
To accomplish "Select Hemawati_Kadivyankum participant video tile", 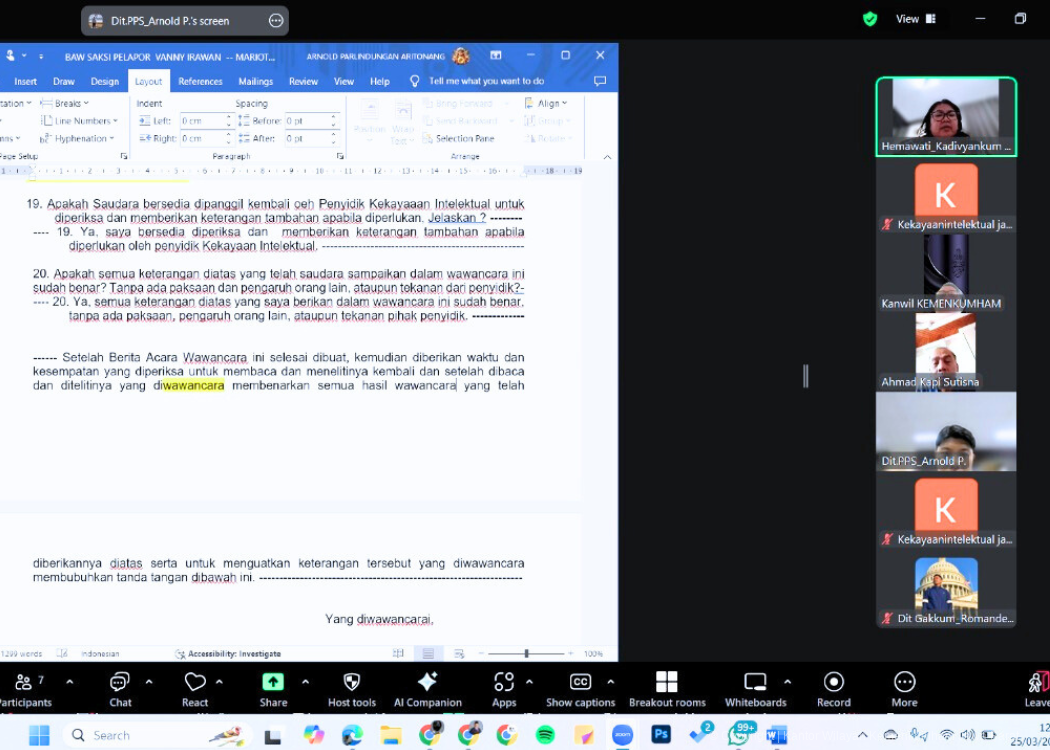I will tap(946, 117).
